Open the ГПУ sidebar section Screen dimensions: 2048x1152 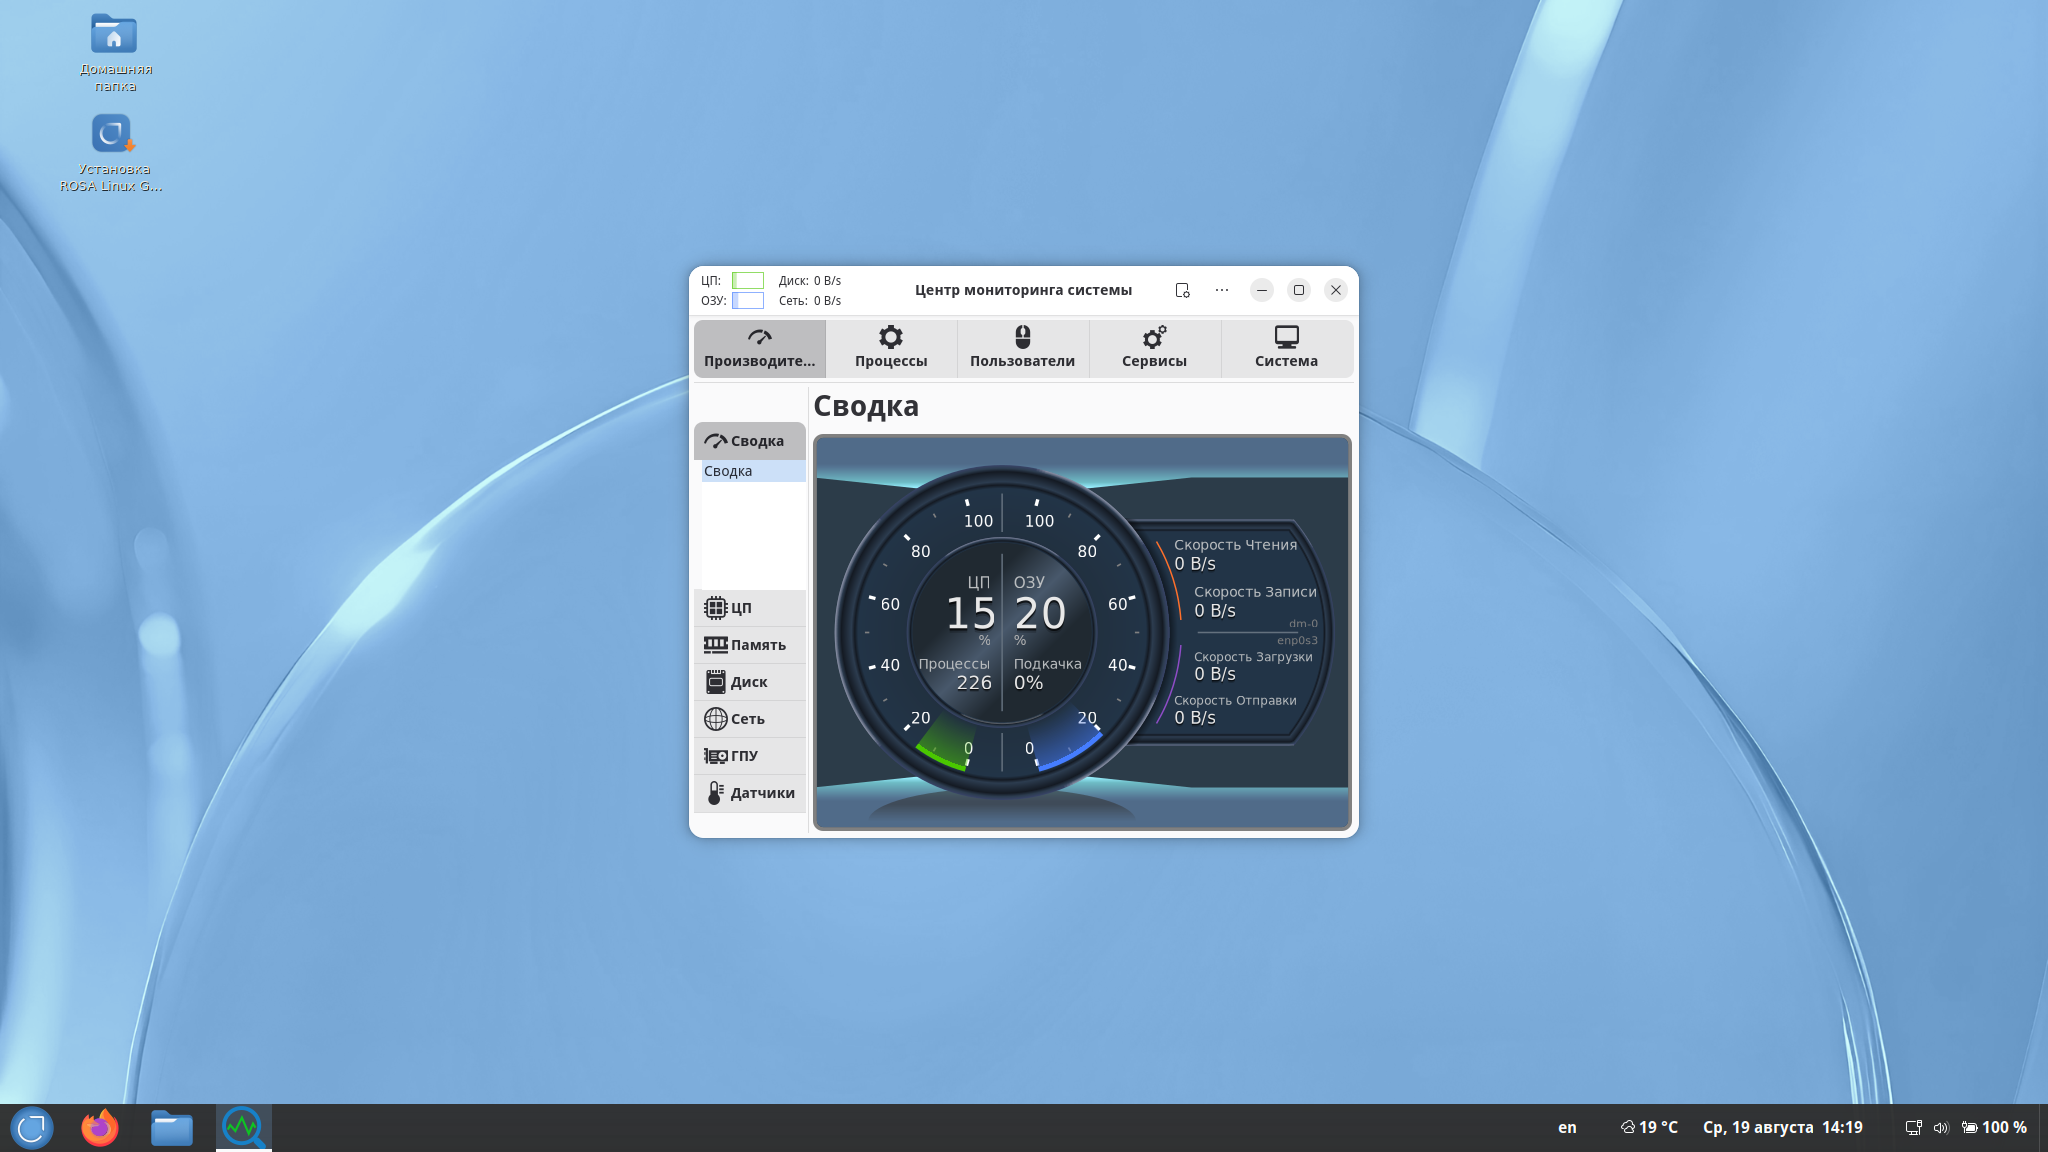pyautogui.click(x=749, y=756)
